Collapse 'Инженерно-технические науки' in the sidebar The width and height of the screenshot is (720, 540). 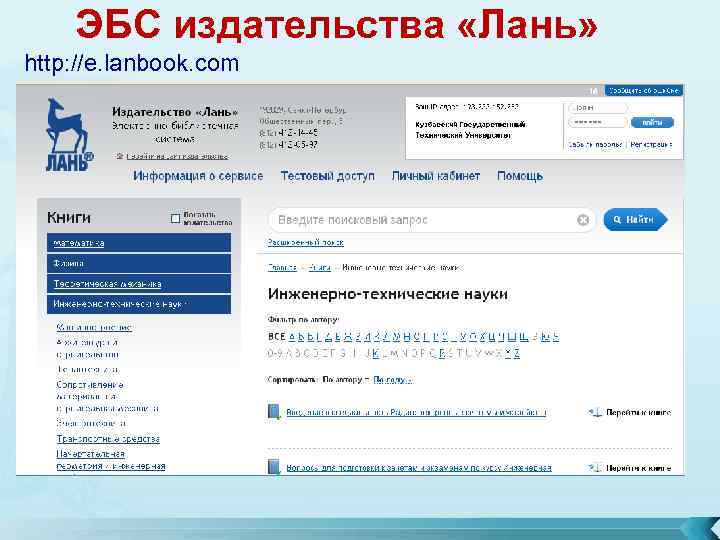point(139,304)
